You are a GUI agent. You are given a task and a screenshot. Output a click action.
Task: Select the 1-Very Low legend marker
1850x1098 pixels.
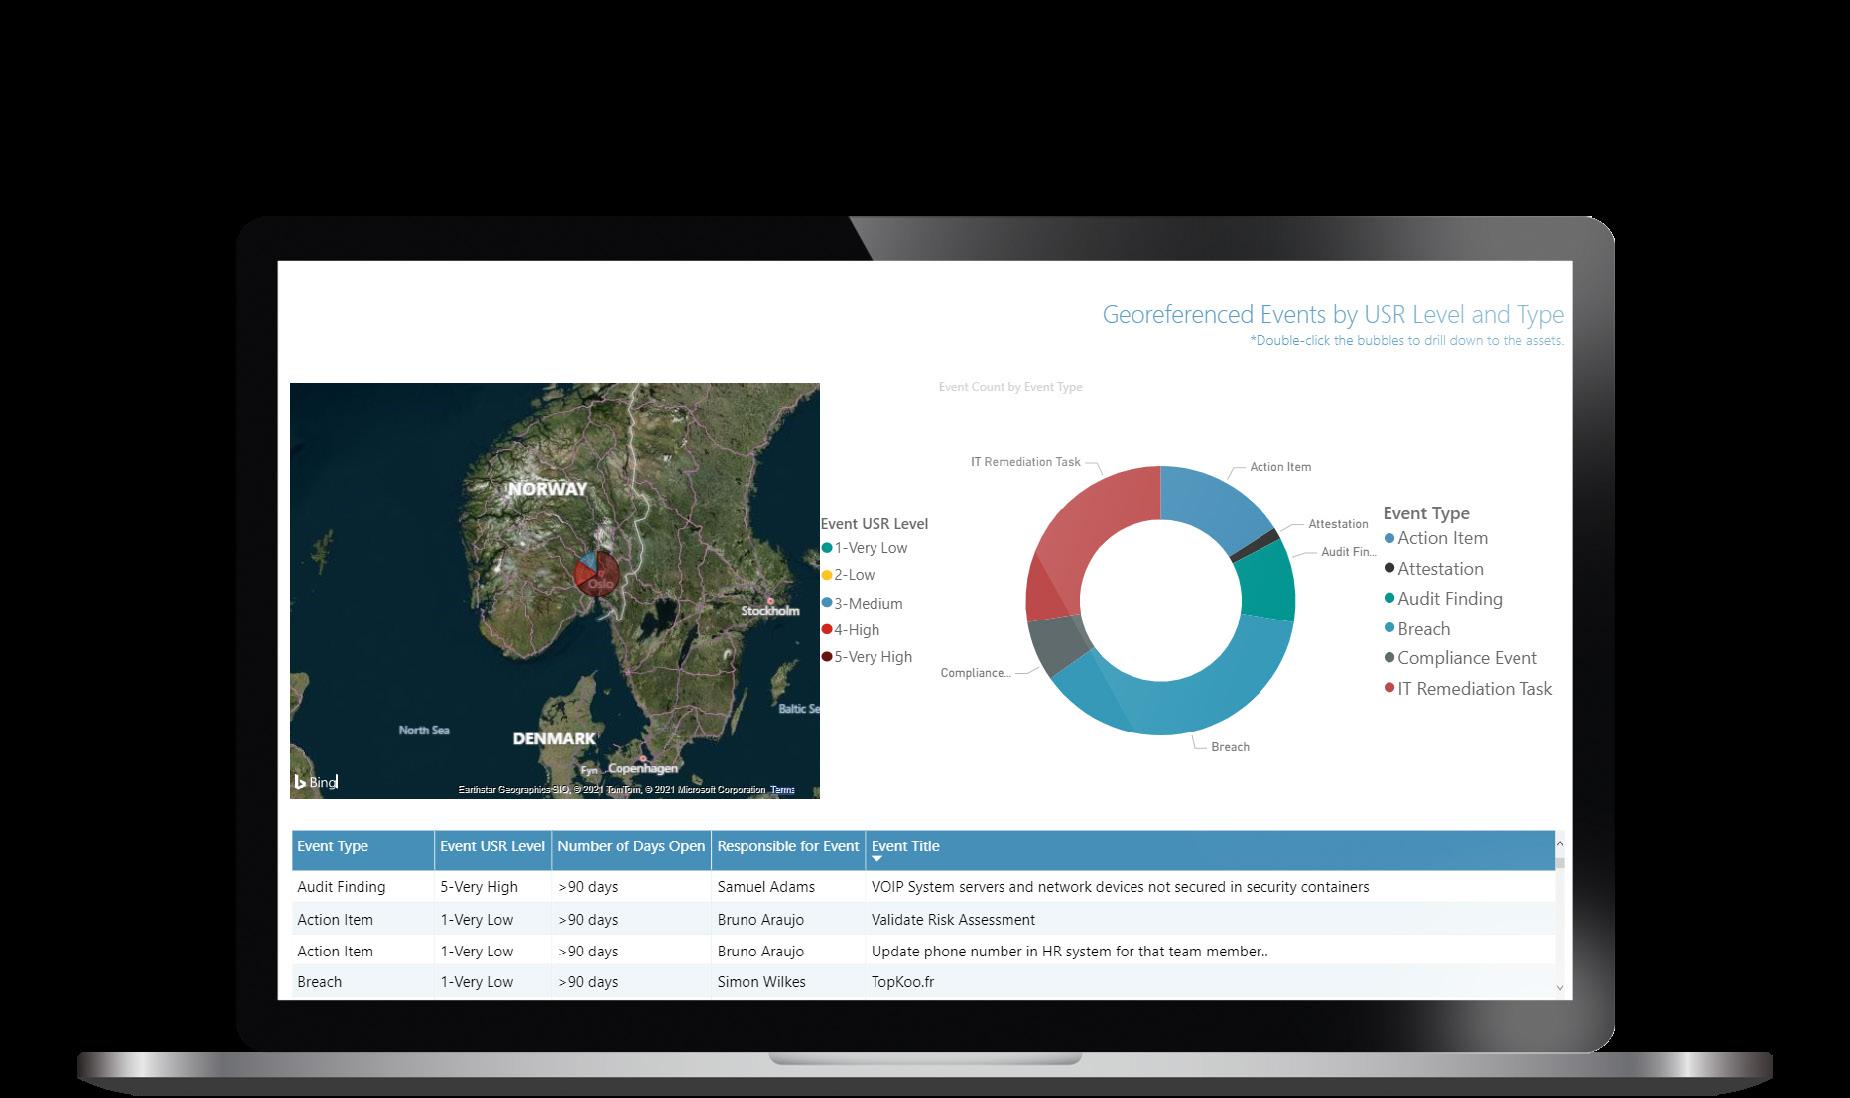(x=827, y=548)
